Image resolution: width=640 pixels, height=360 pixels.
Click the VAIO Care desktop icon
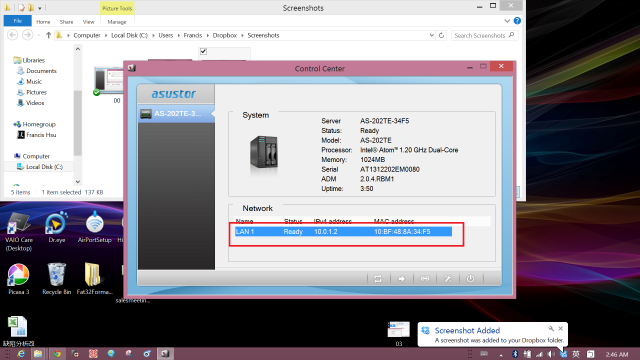18,231
